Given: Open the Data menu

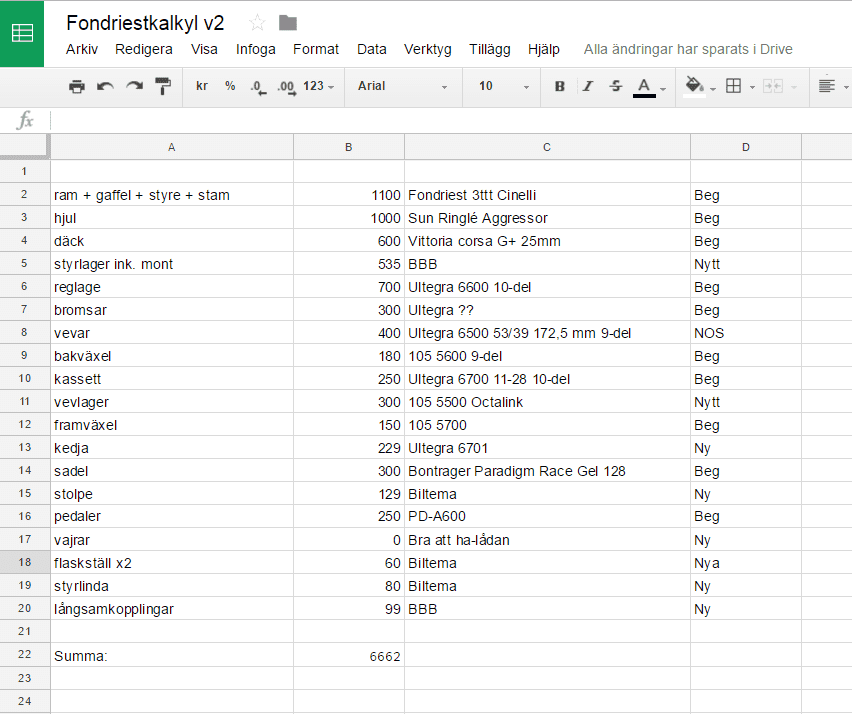Looking at the screenshot, I should (x=372, y=49).
